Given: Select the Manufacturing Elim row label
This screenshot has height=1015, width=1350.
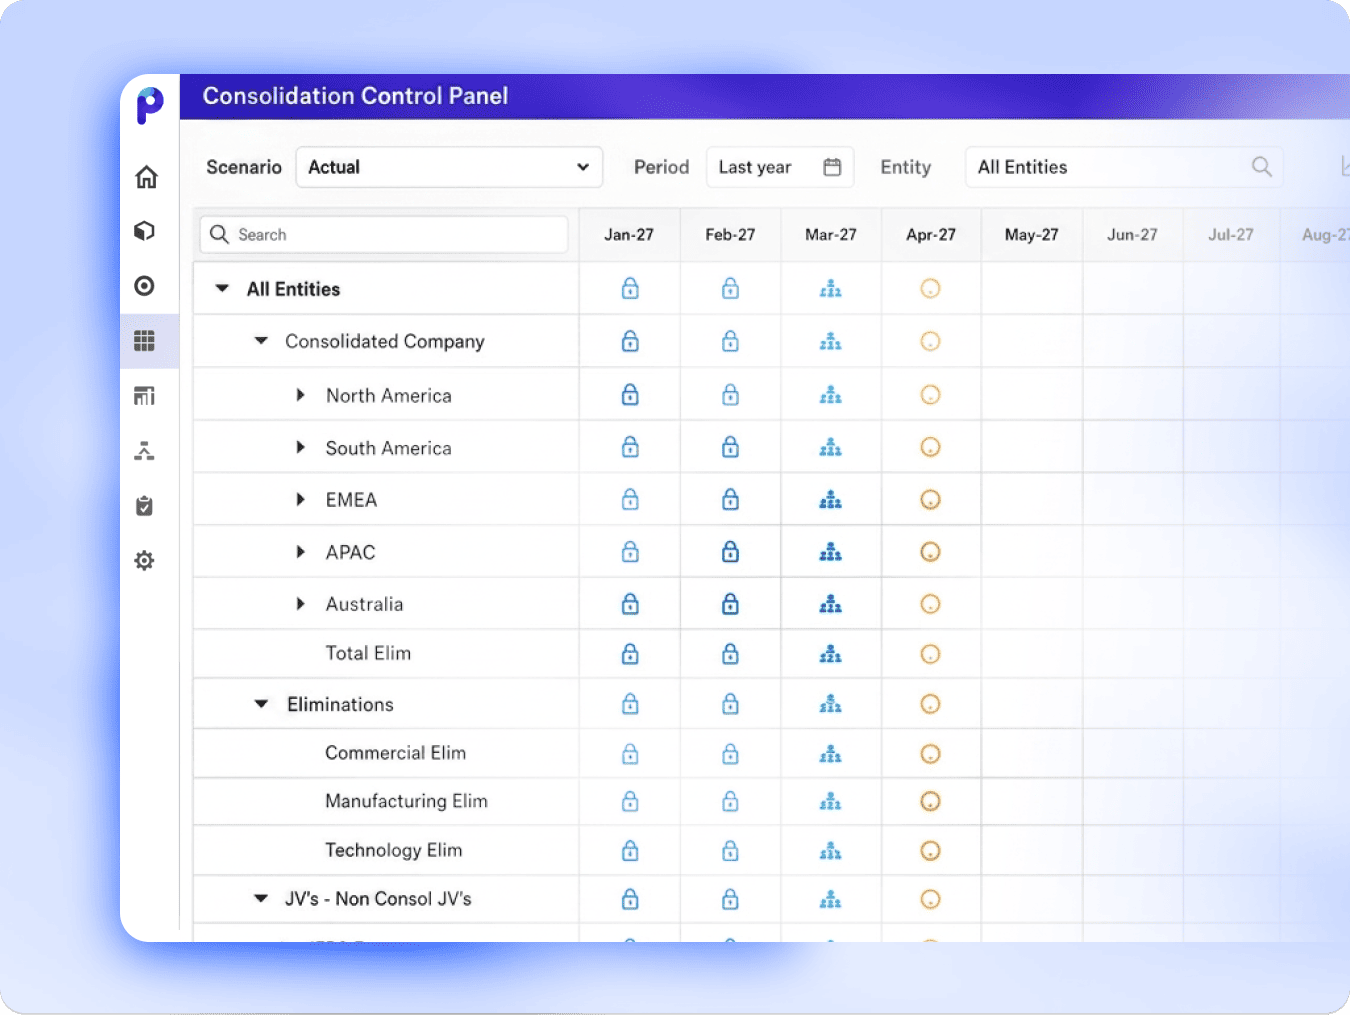Looking at the screenshot, I should 406,801.
